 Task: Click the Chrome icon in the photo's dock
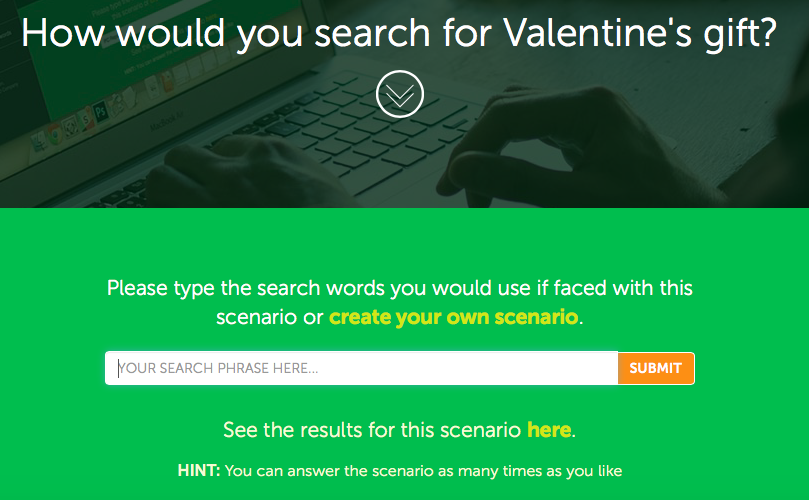click(55, 133)
